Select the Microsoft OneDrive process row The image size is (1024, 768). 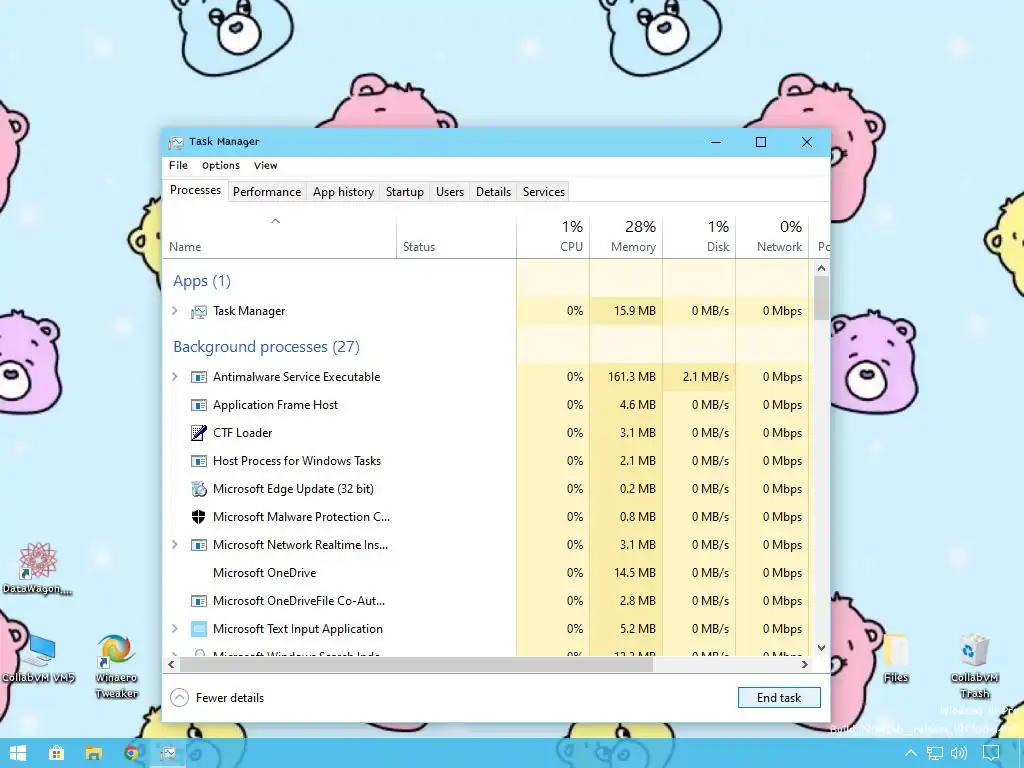click(486, 573)
